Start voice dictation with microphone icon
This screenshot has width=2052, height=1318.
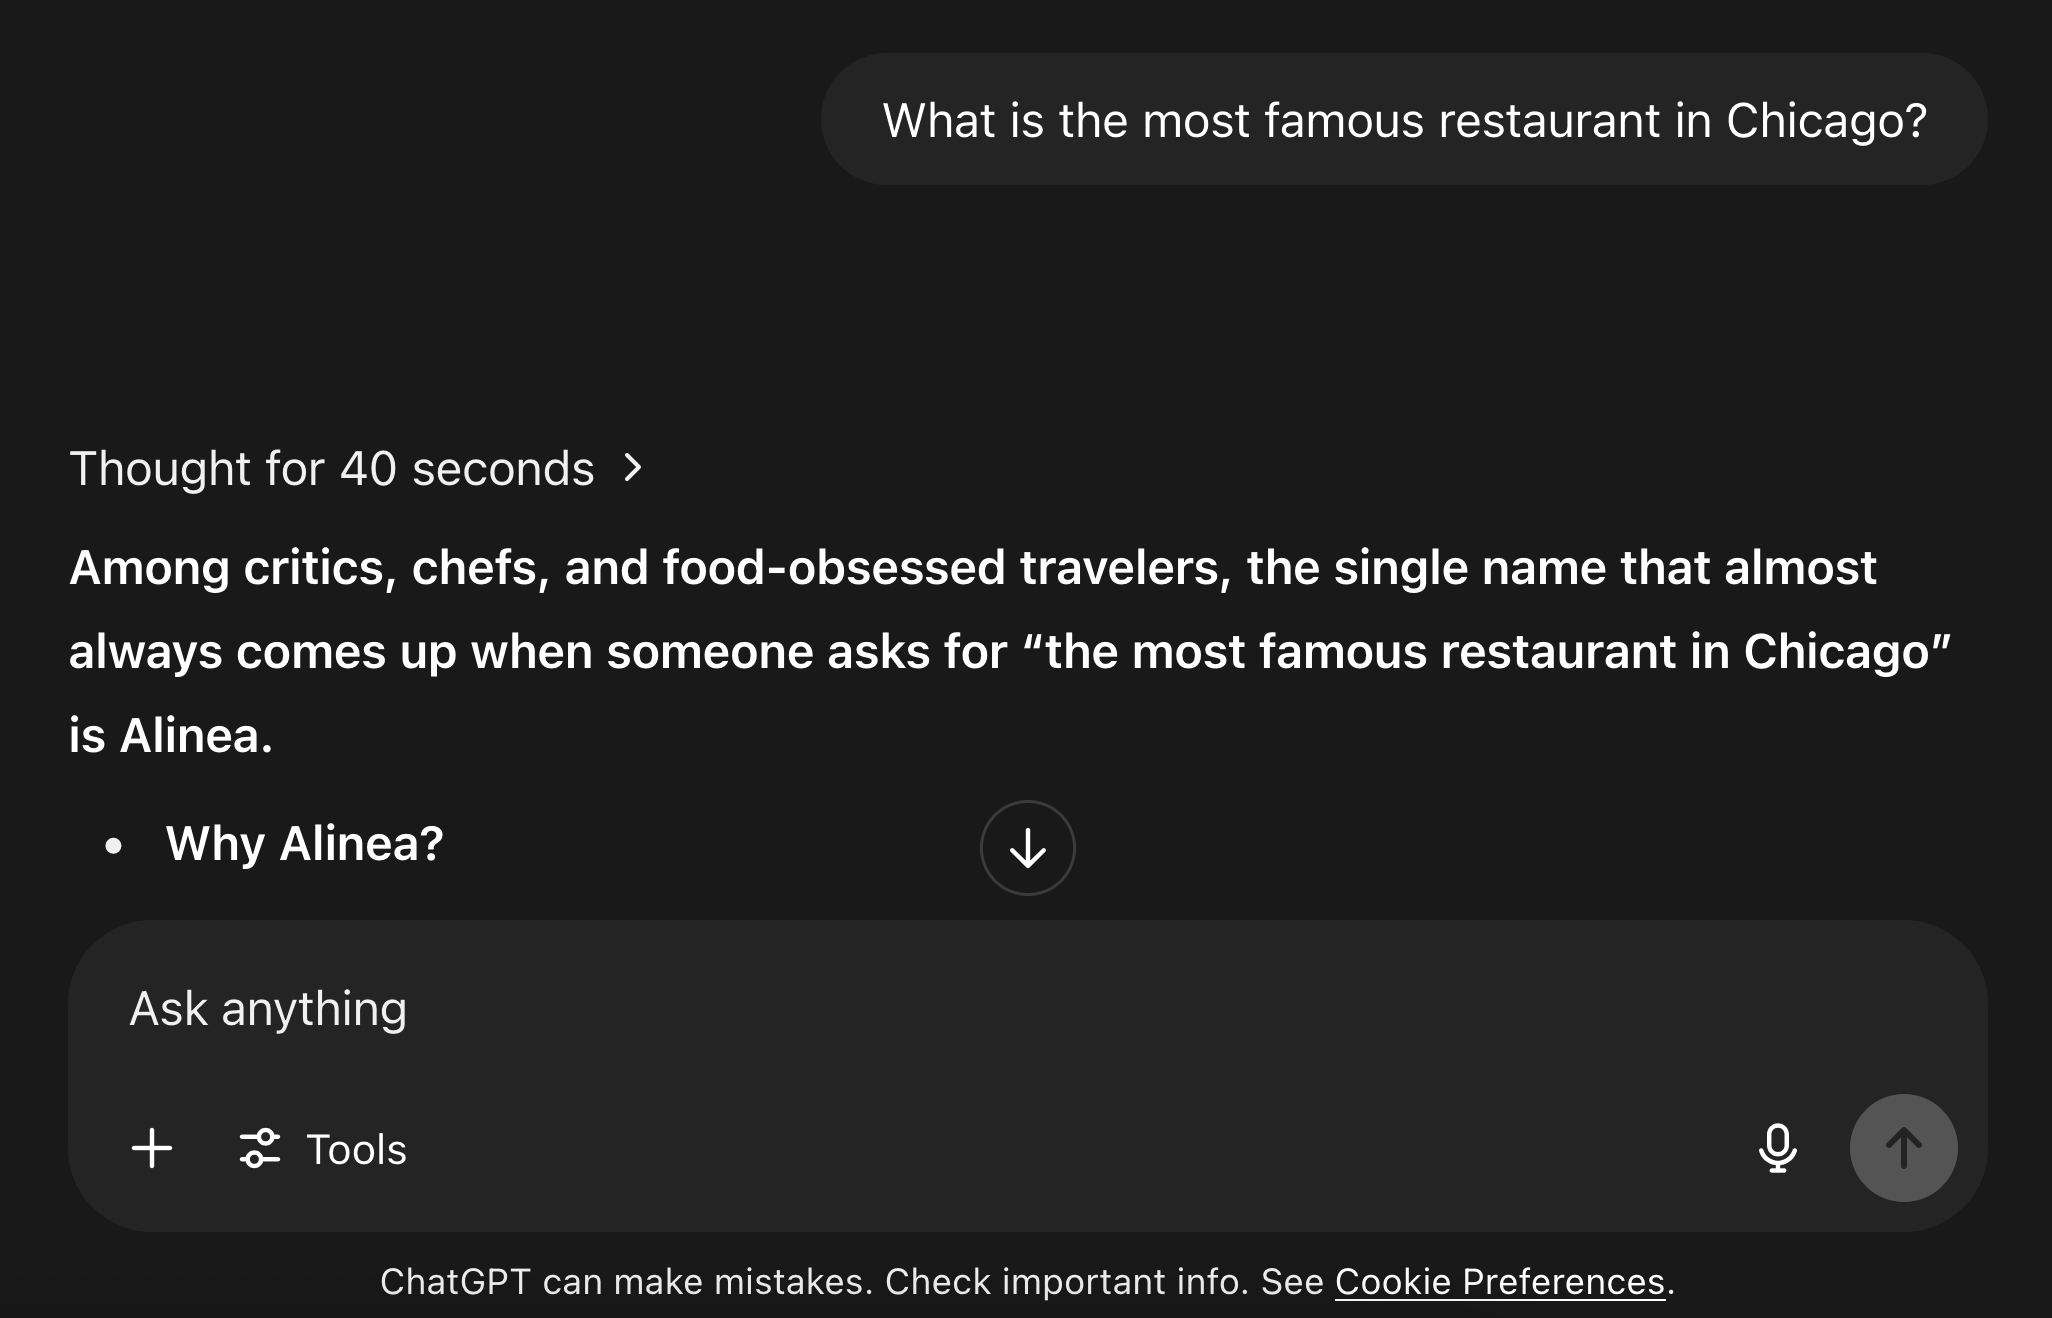tap(1777, 1148)
